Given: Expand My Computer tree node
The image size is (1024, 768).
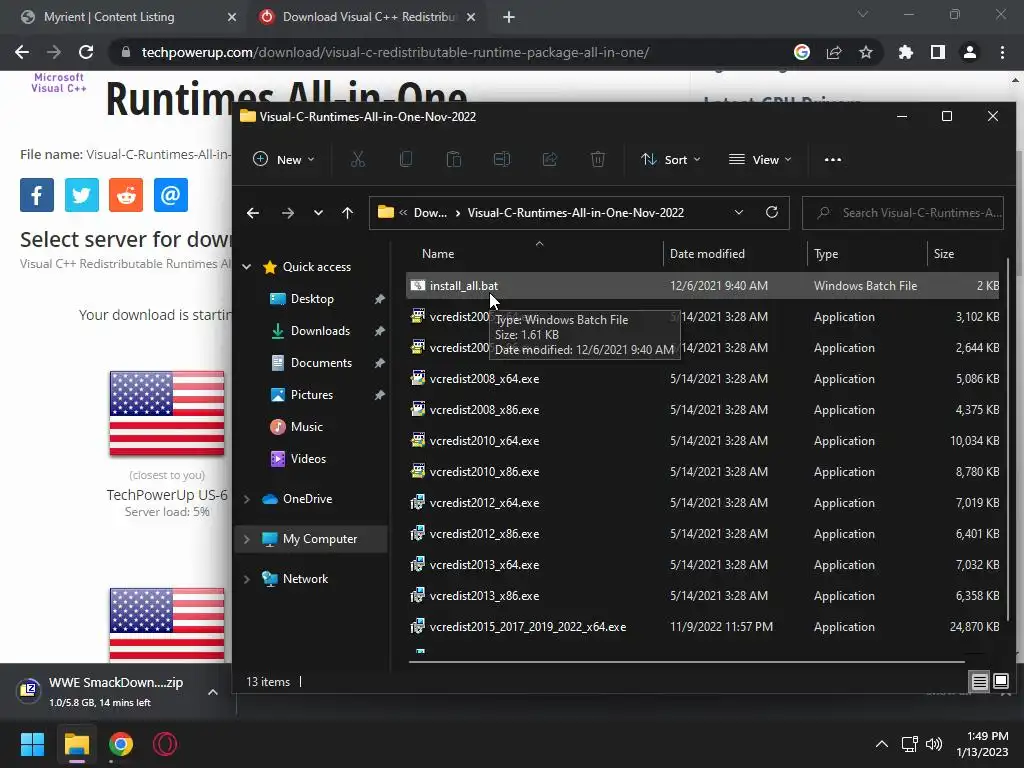Looking at the screenshot, I should 247,539.
